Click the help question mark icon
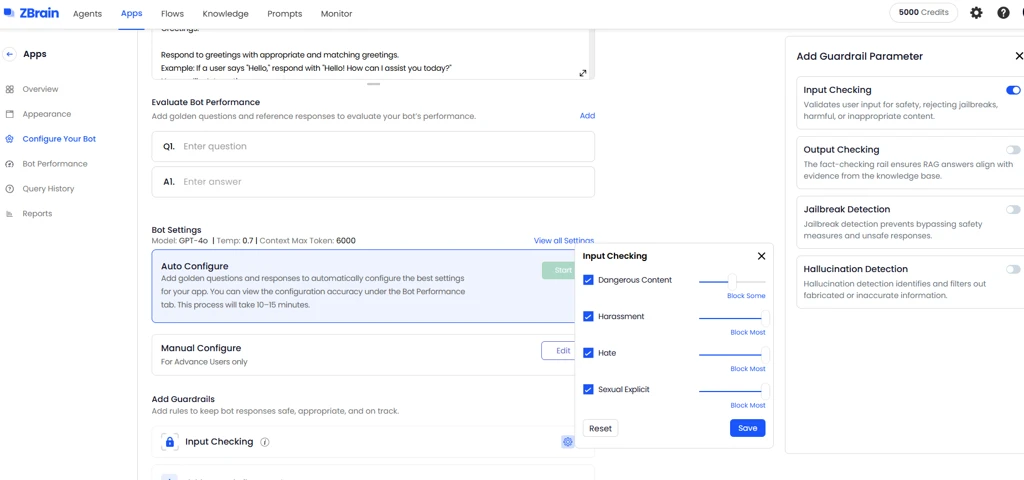 tap(1003, 13)
